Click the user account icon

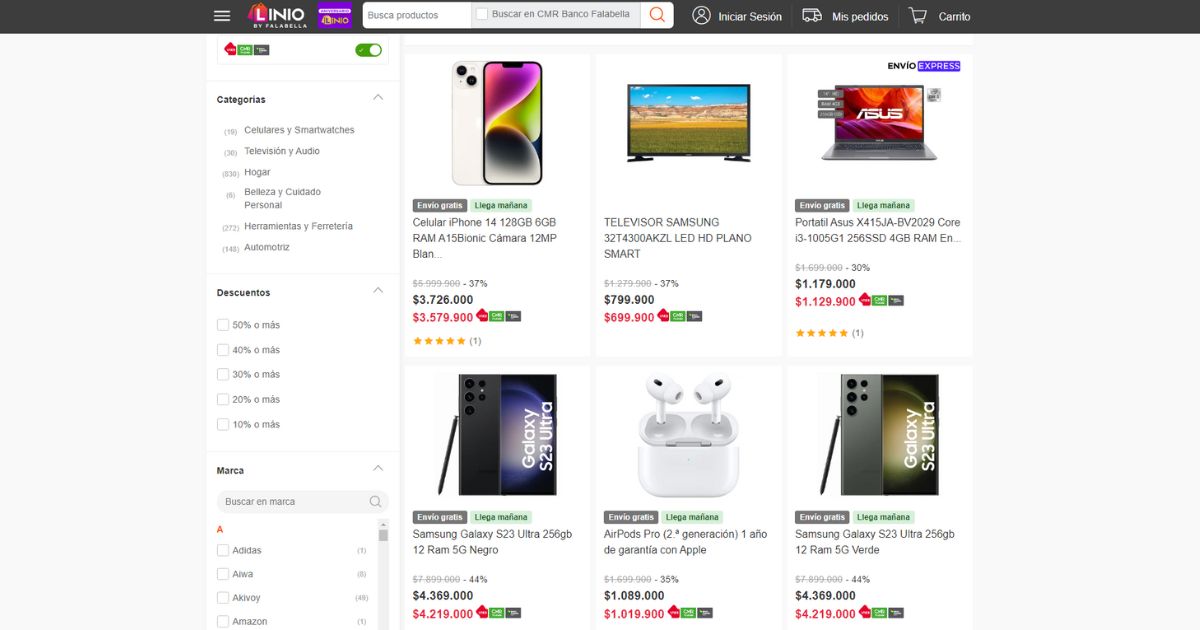coord(702,16)
